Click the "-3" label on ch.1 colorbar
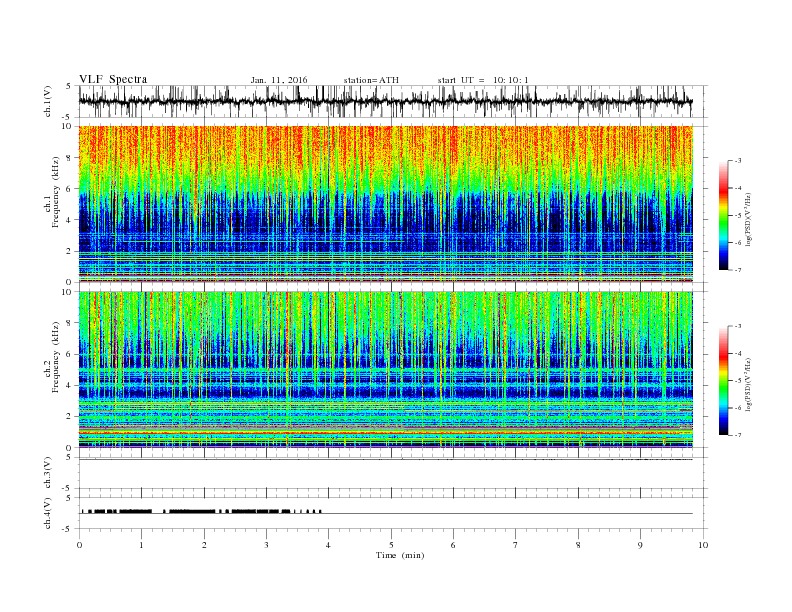 [738, 161]
